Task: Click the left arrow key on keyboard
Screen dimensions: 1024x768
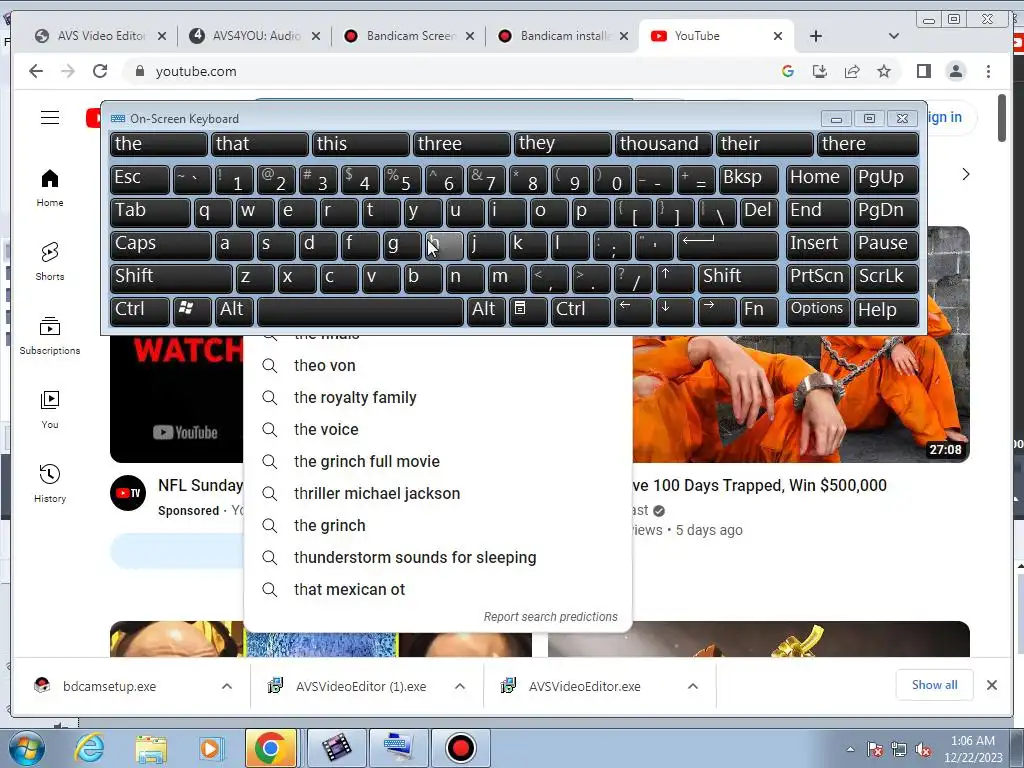Action: 633,310
